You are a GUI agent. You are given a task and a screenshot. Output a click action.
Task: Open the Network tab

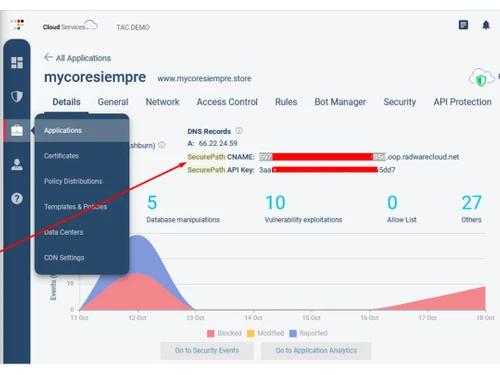point(162,102)
